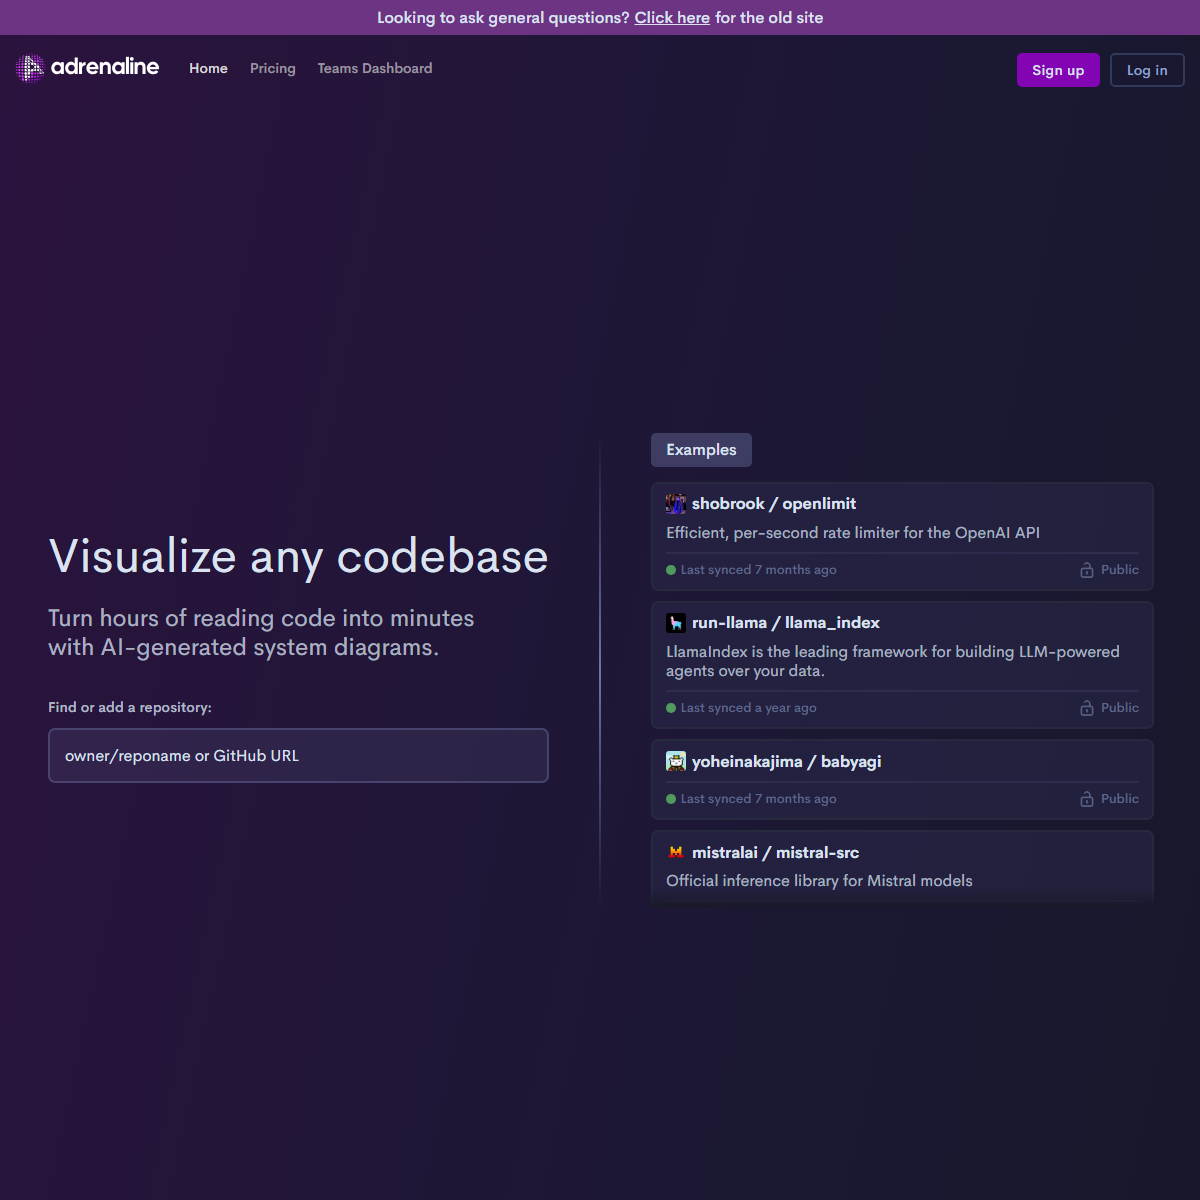
Task: Click 'Public' label on babyagi card
Action: pyautogui.click(x=1120, y=799)
